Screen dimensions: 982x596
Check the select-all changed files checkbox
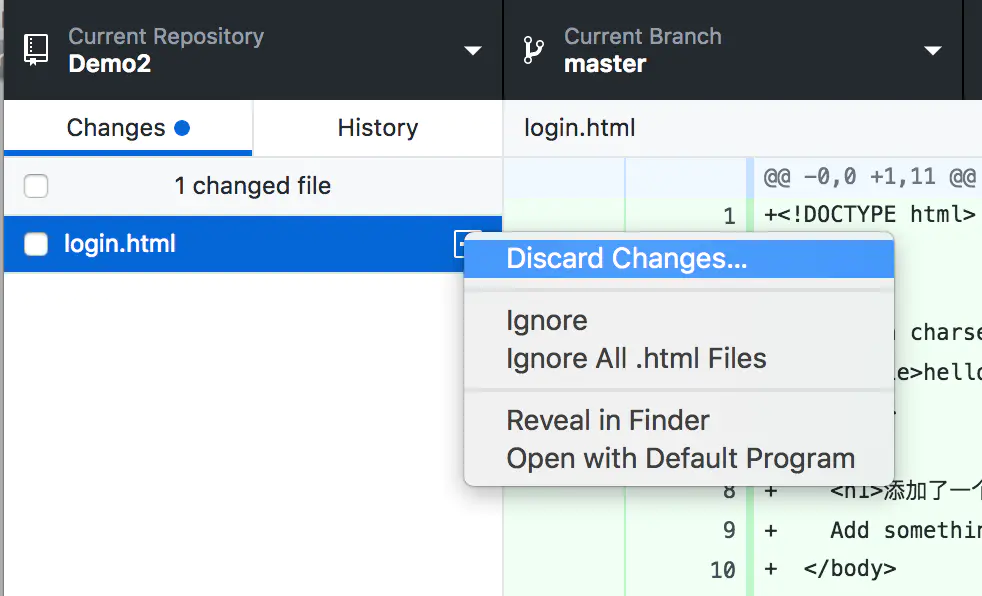(x=36, y=186)
